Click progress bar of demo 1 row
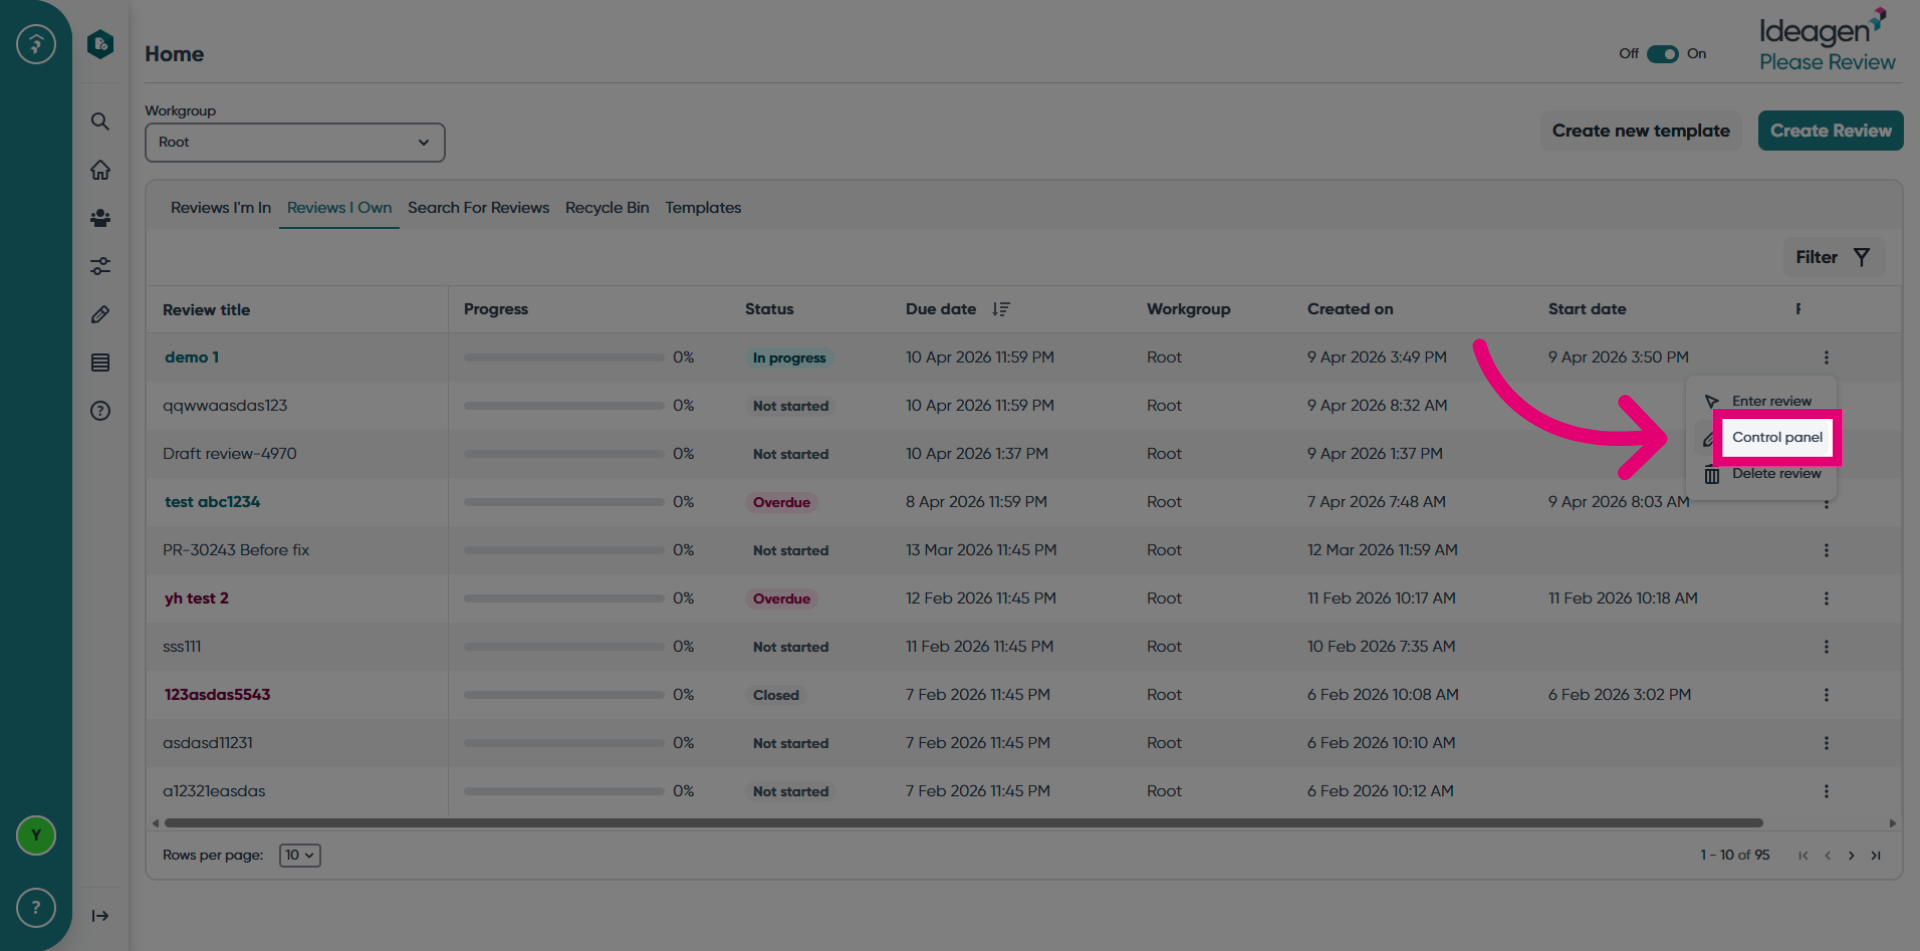 click(x=564, y=357)
